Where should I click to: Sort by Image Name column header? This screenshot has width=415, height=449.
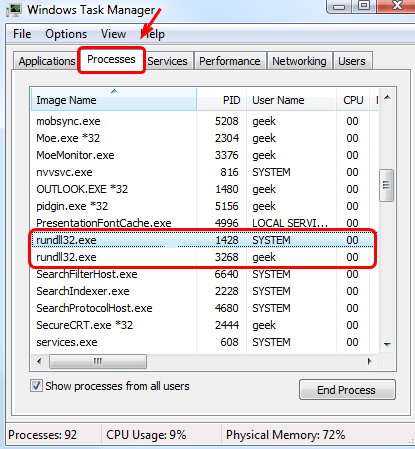[114, 99]
